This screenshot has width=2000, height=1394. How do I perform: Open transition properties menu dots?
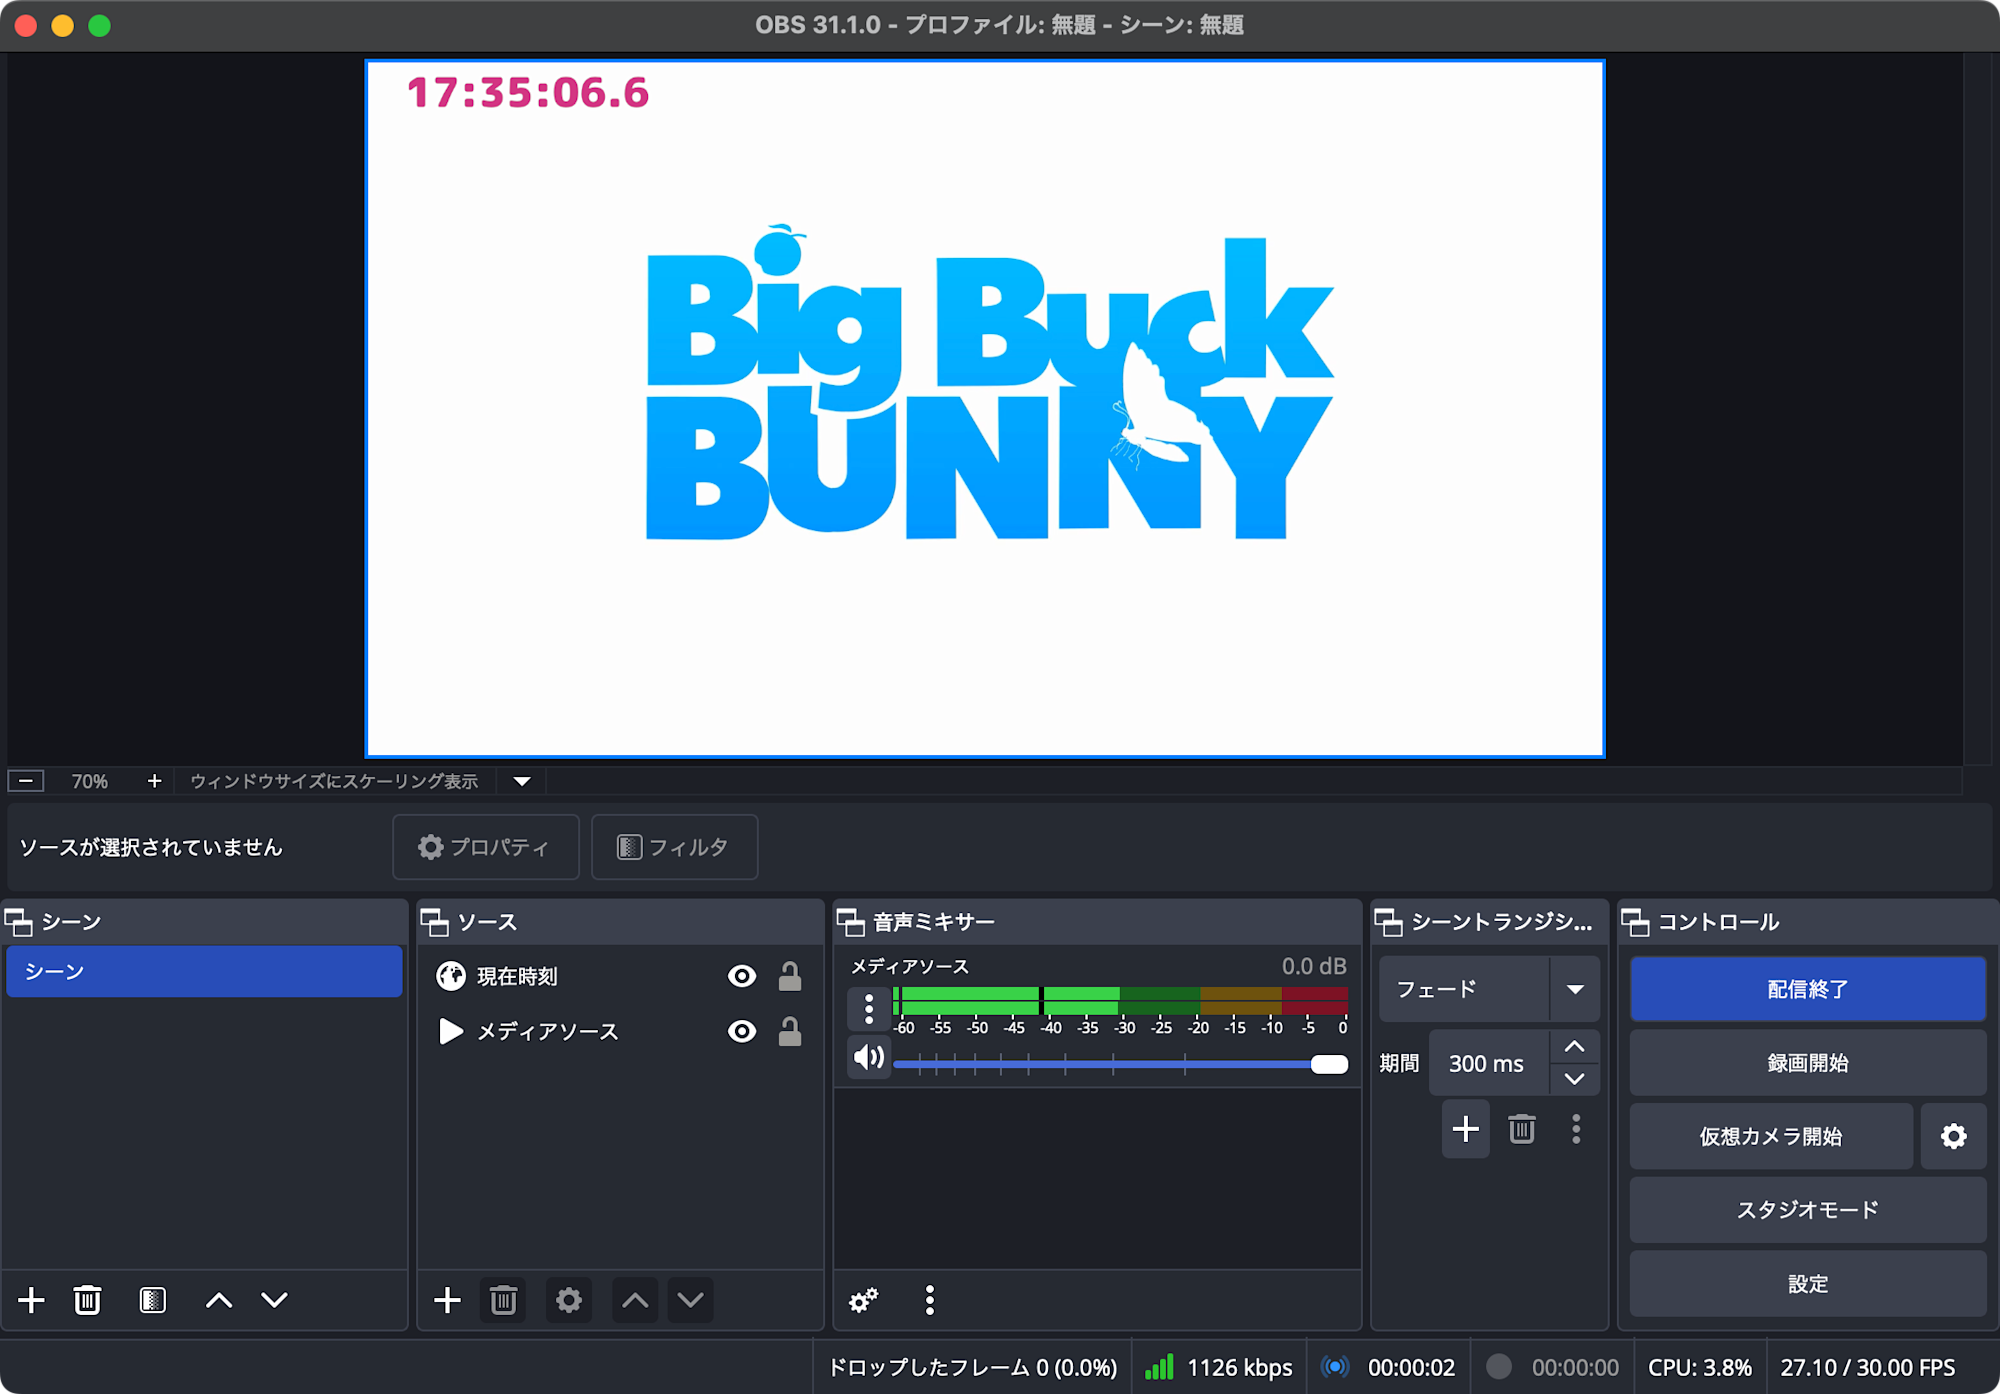pos(1576,1130)
